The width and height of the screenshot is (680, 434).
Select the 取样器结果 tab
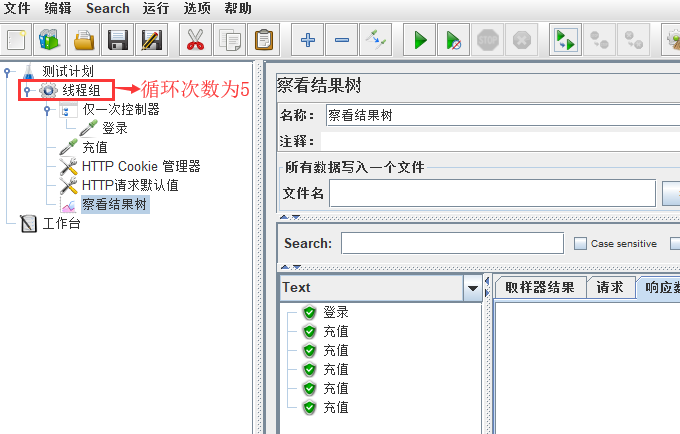click(539, 288)
